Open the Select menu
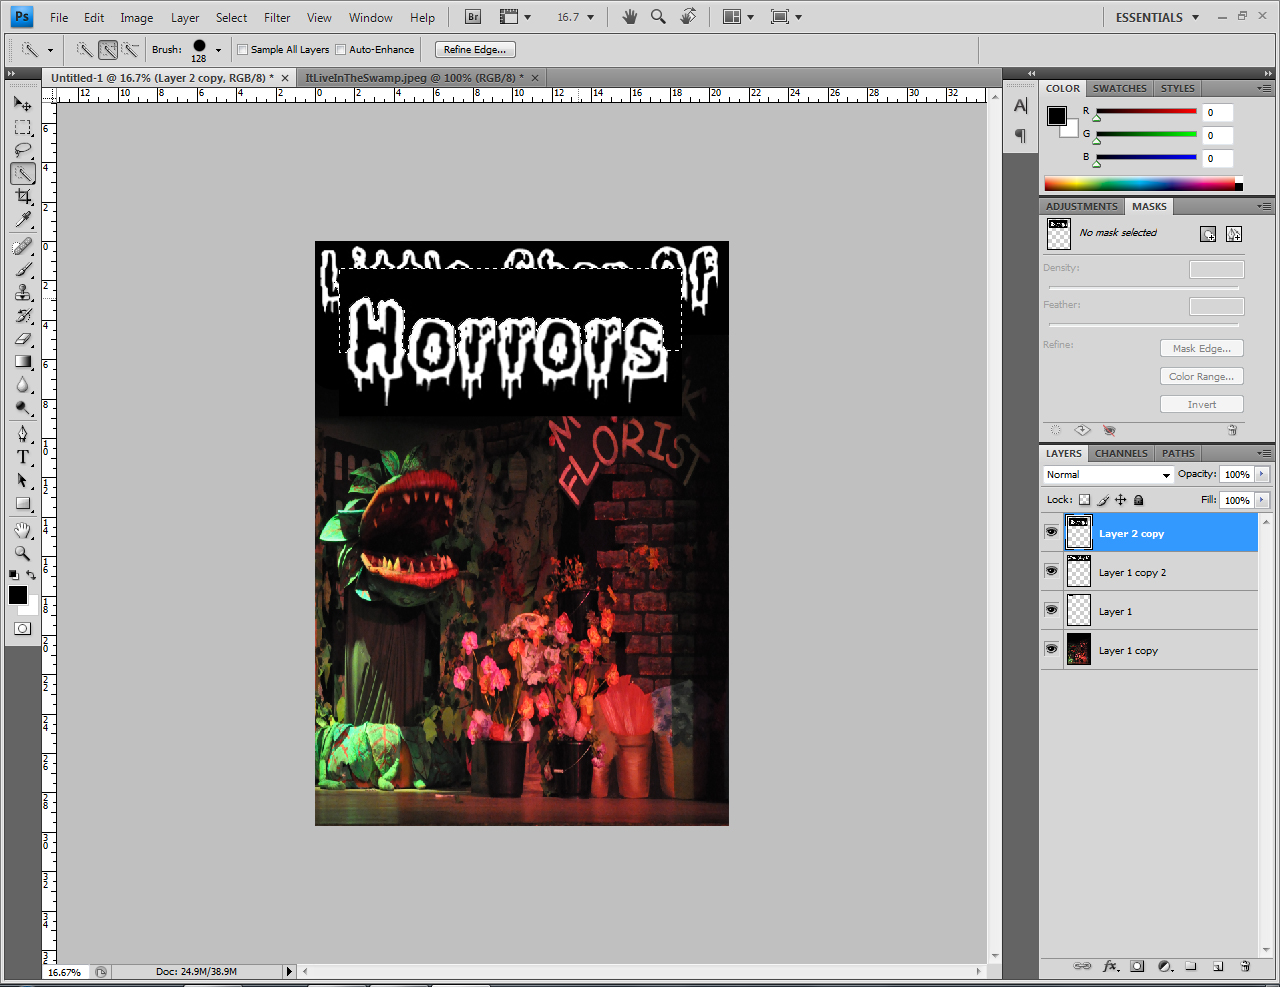Viewport: 1280px width, 987px height. pyautogui.click(x=231, y=18)
